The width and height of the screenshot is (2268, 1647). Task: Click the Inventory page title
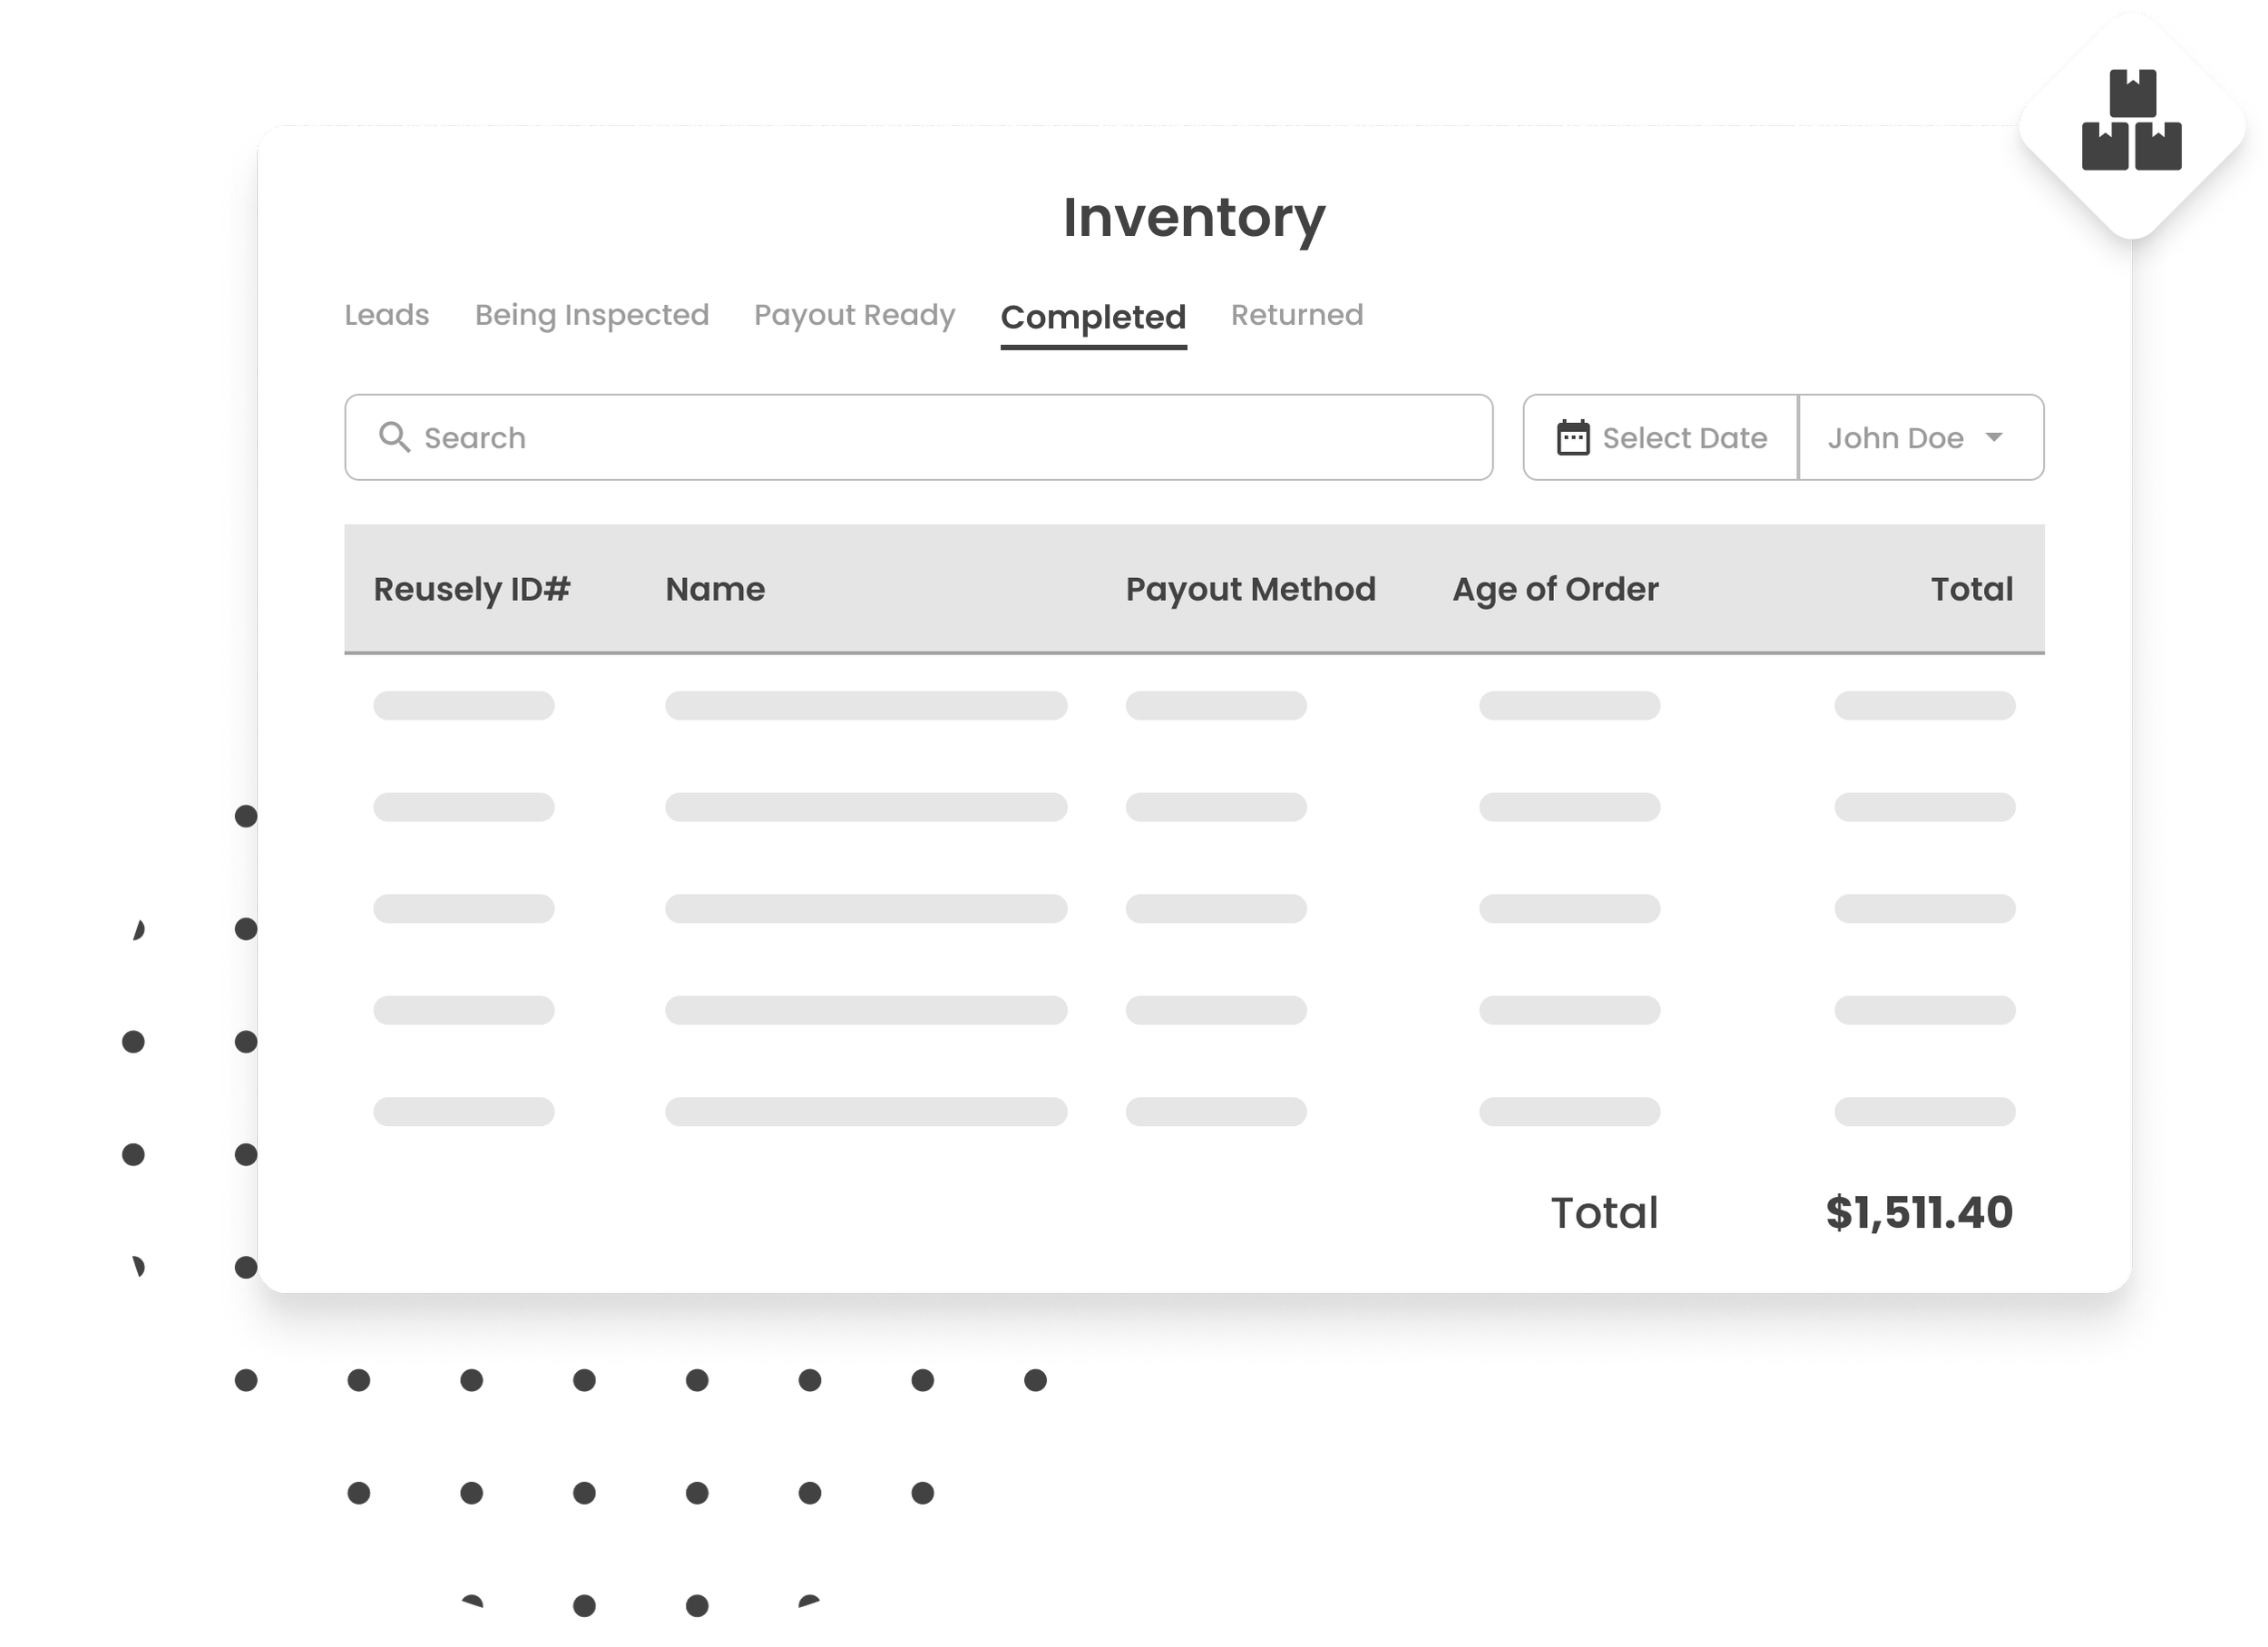point(1194,215)
